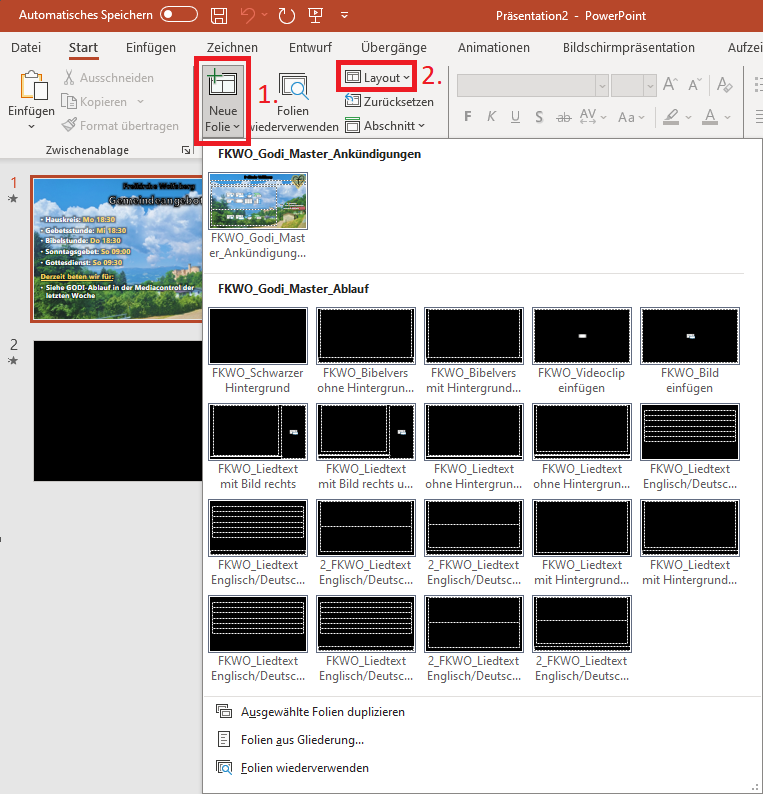This screenshot has height=794, width=763.
Task: Select FKWO_Videoclip einfügen layout thumbnail
Action: pyautogui.click(x=582, y=337)
